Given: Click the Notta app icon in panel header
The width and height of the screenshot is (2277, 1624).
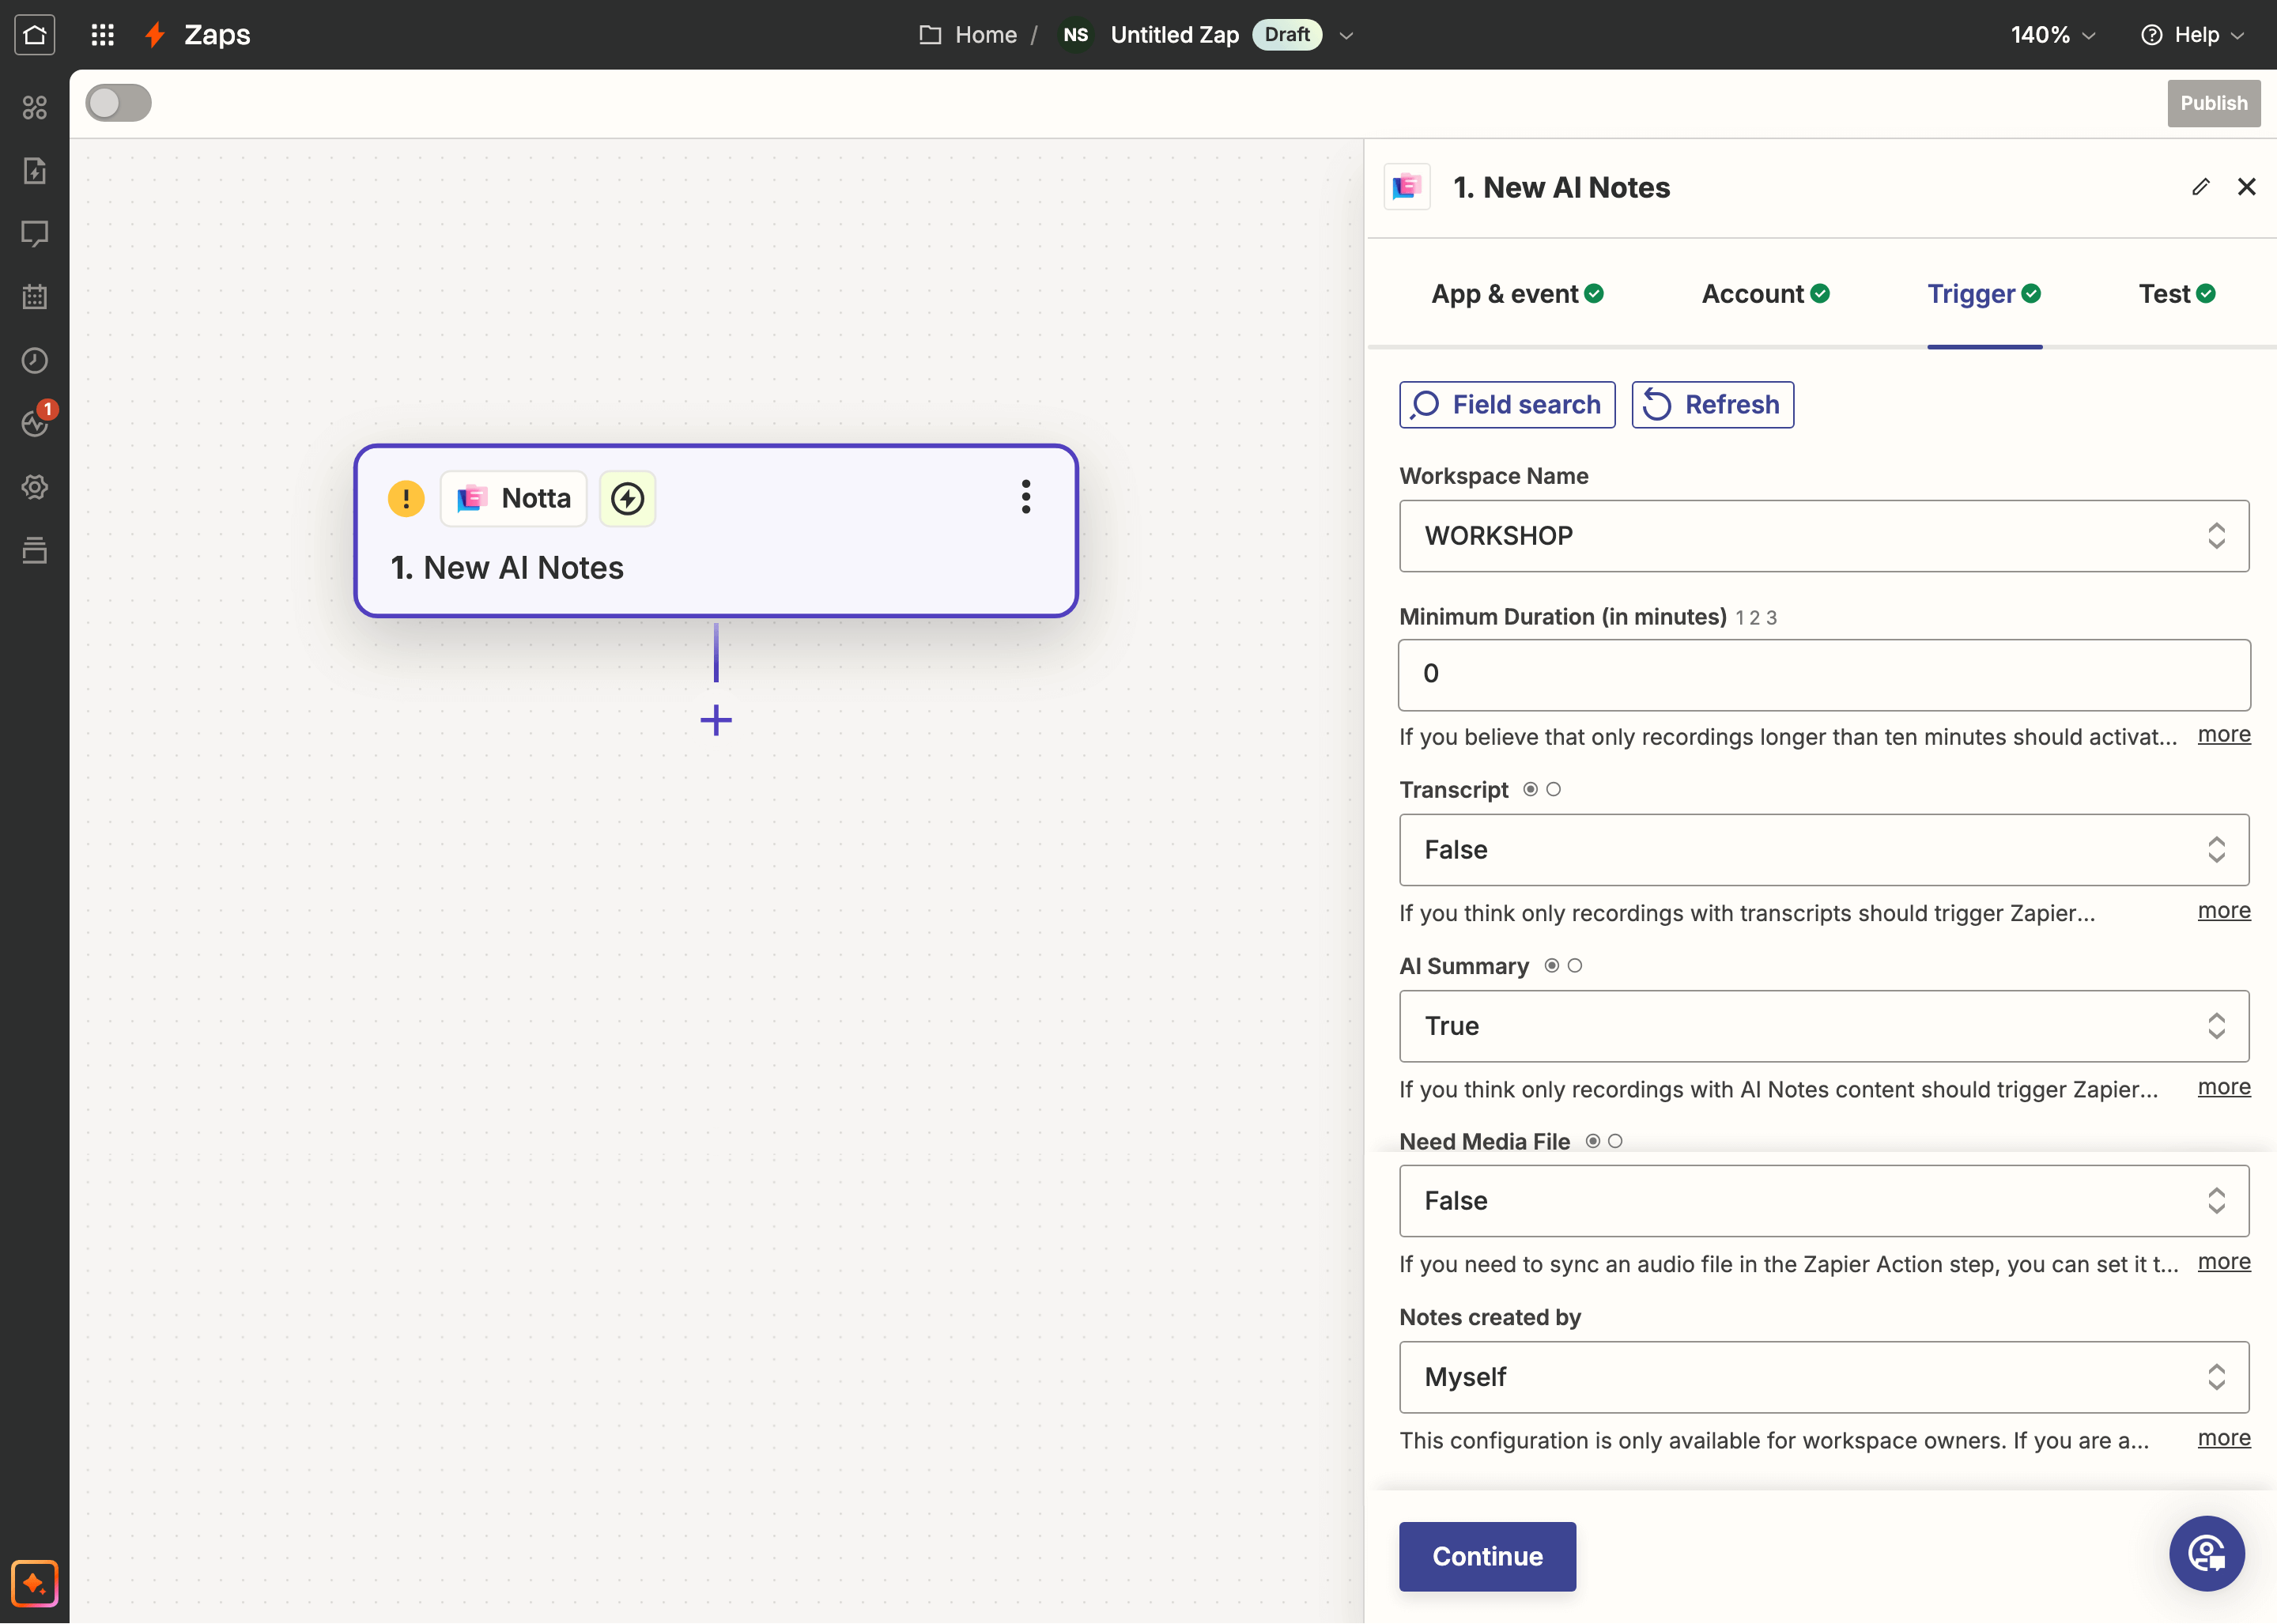Looking at the screenshot, I should (1407, 187).
